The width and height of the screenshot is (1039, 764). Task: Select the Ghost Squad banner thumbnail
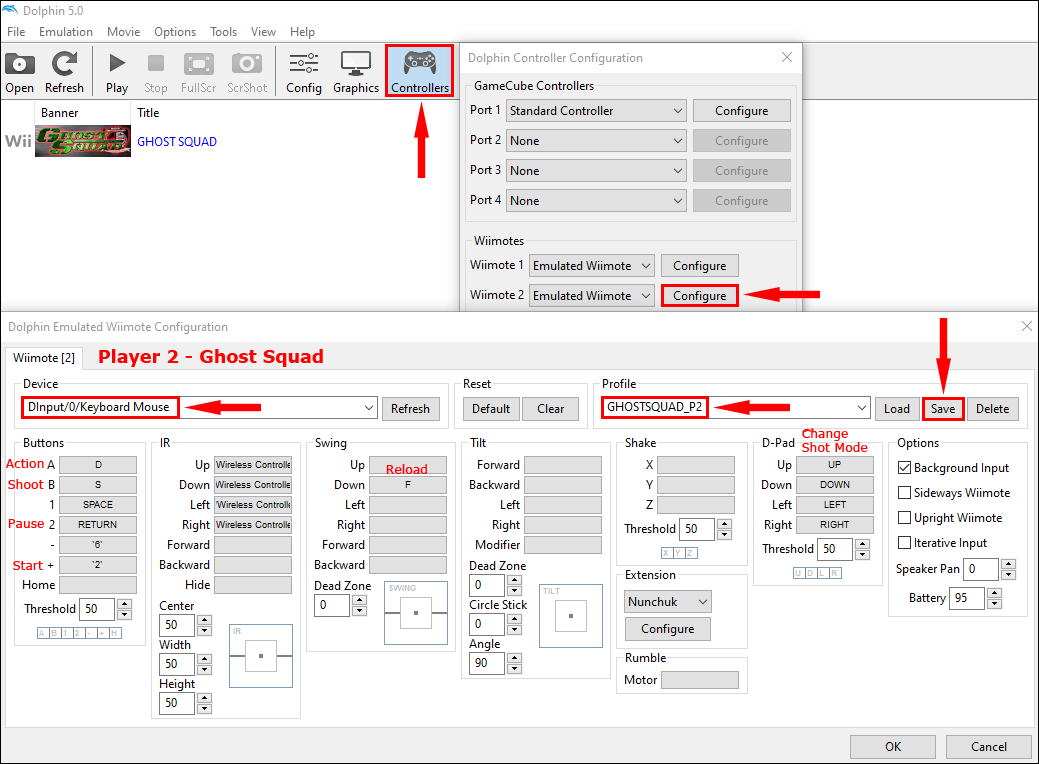tap(83, 141)
